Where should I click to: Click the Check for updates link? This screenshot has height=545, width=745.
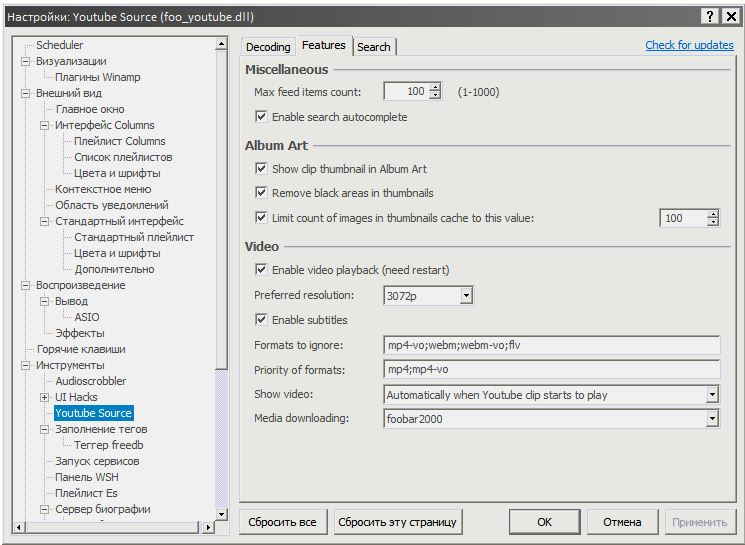coord(689,45)
